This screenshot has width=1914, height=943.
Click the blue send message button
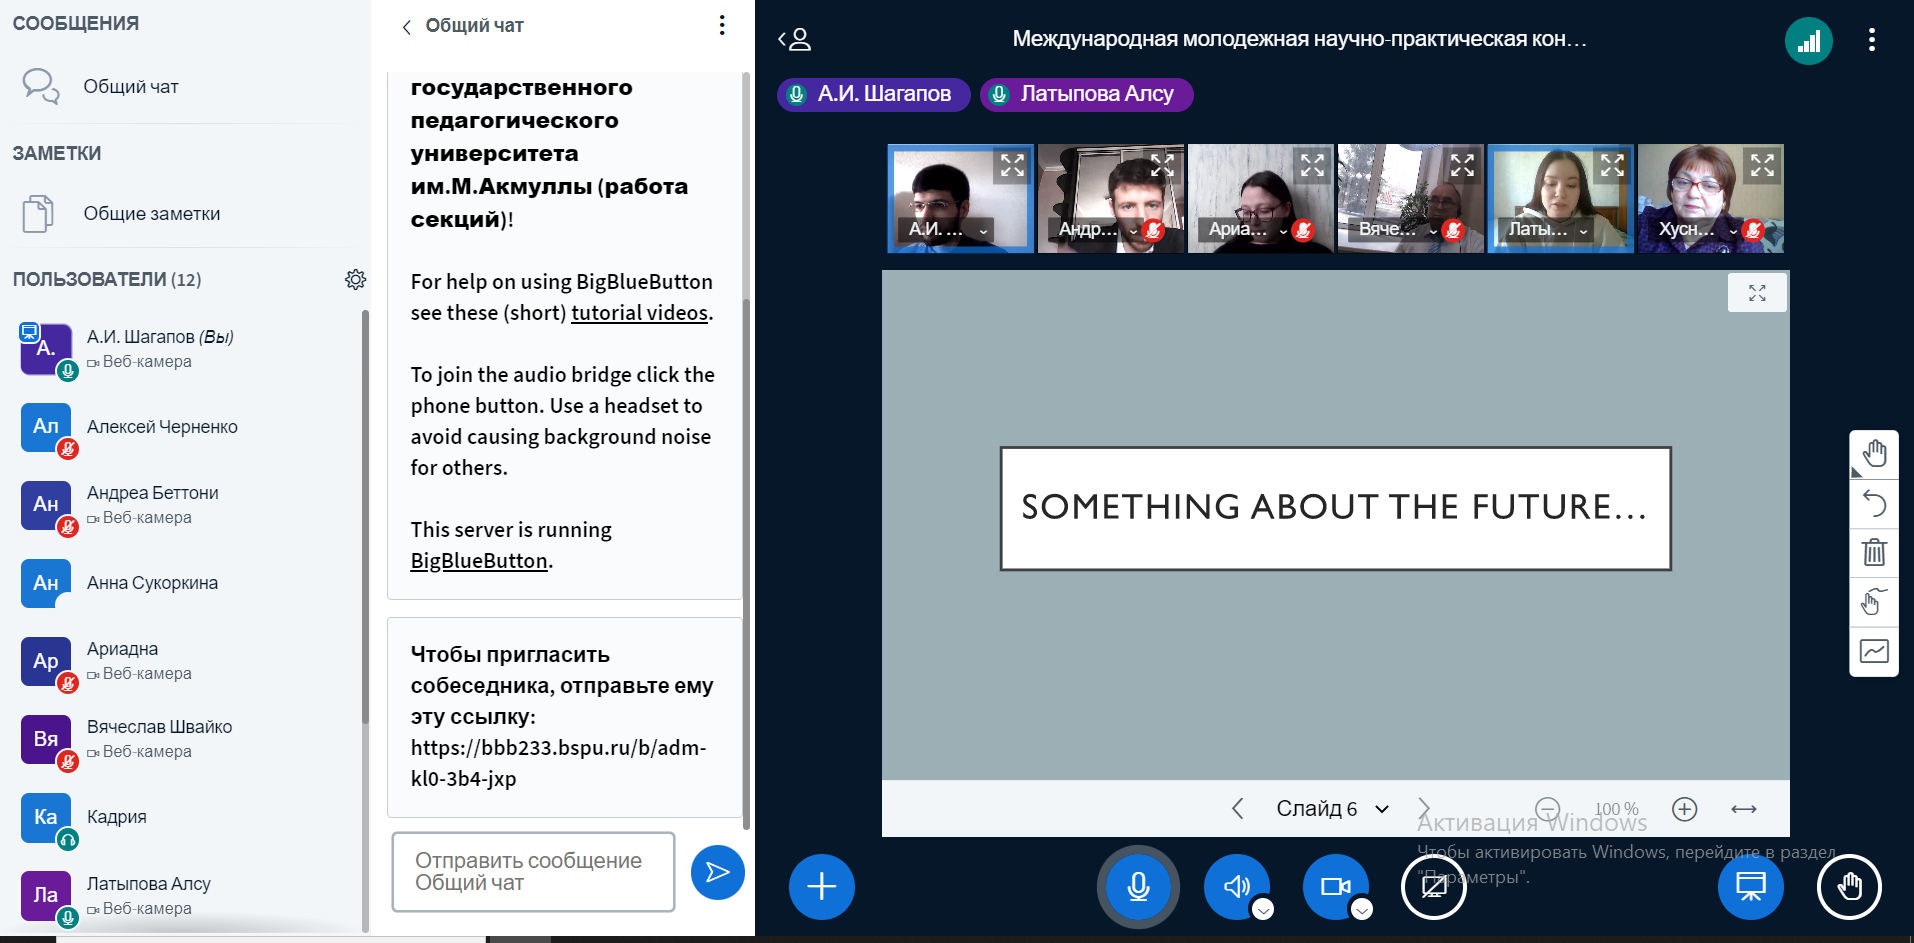[717, 872]
